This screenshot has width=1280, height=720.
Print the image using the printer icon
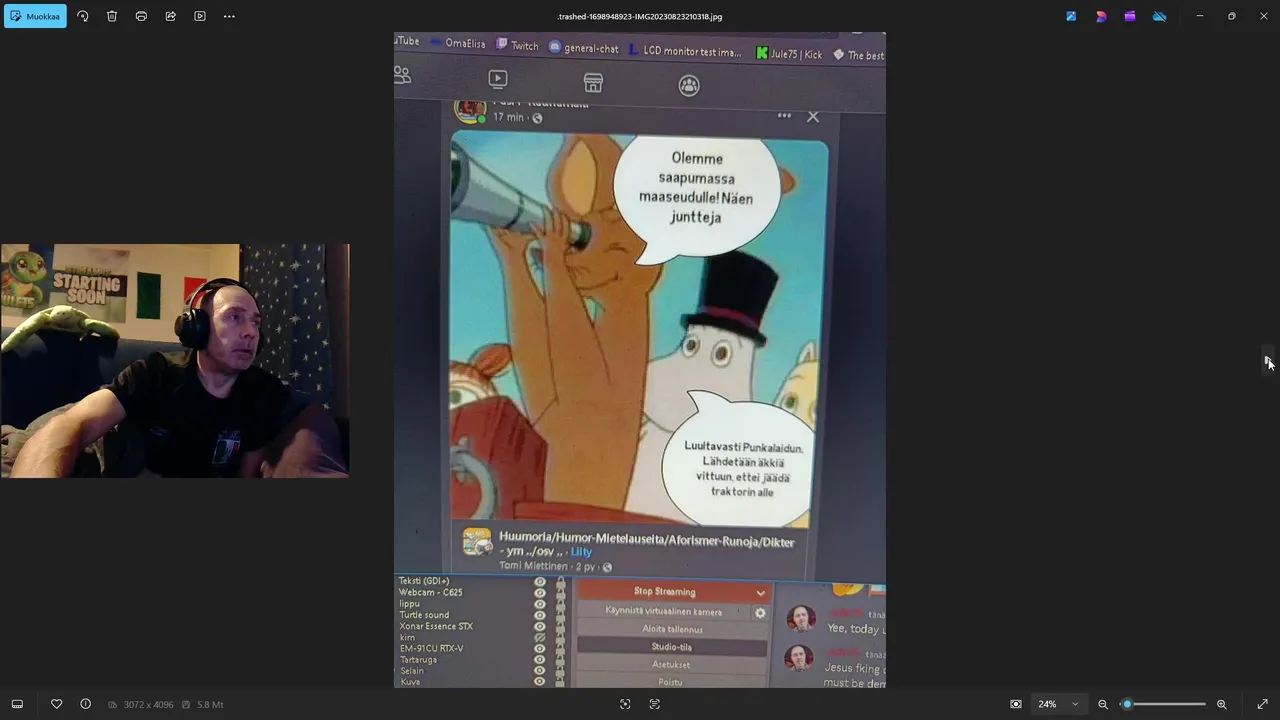click(x=141, y=16)
